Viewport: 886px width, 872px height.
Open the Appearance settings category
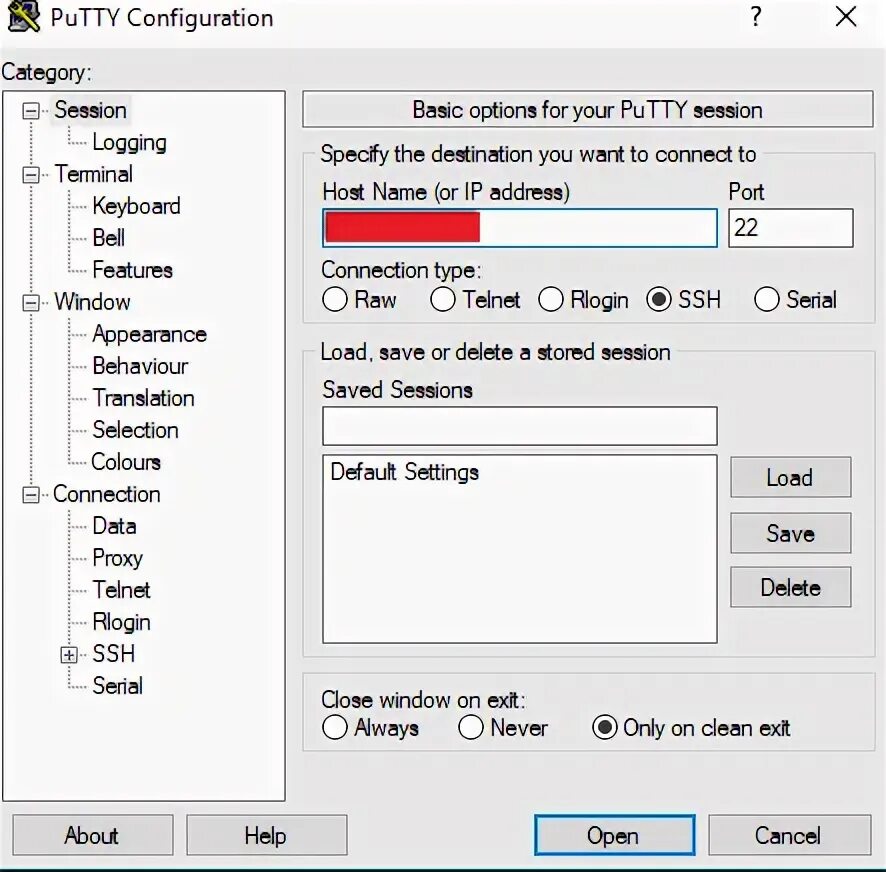[149, 335]
